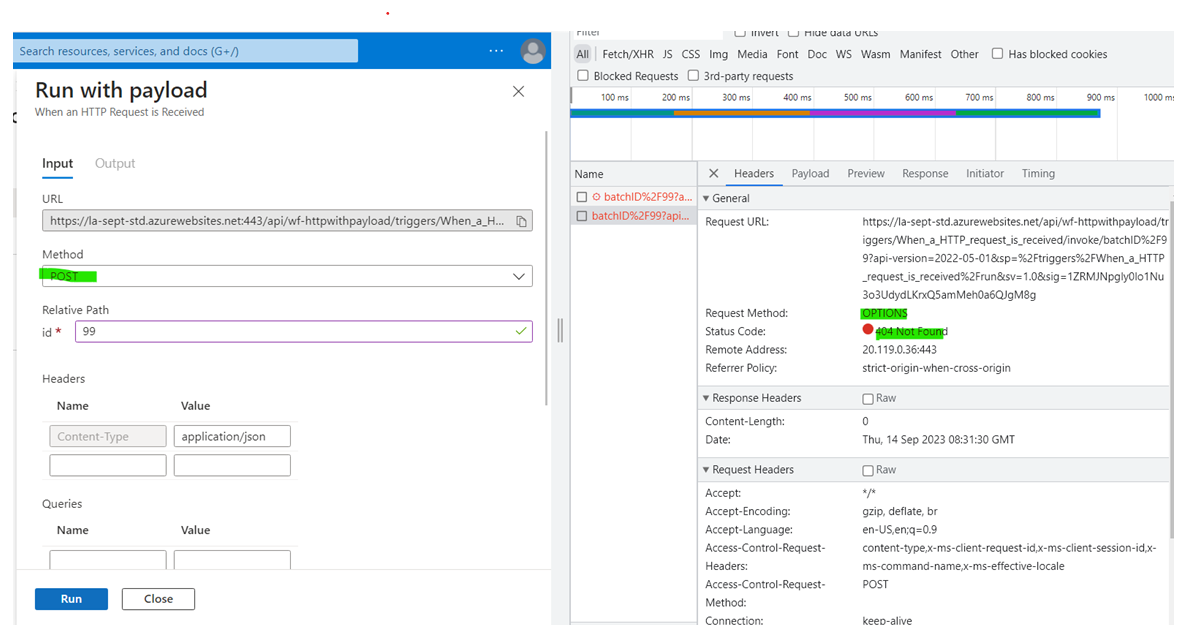Select the Fetch/XHR network filter
This screenshot has height=625, width=1198.
pyautogui.click(x=628, y=54)
